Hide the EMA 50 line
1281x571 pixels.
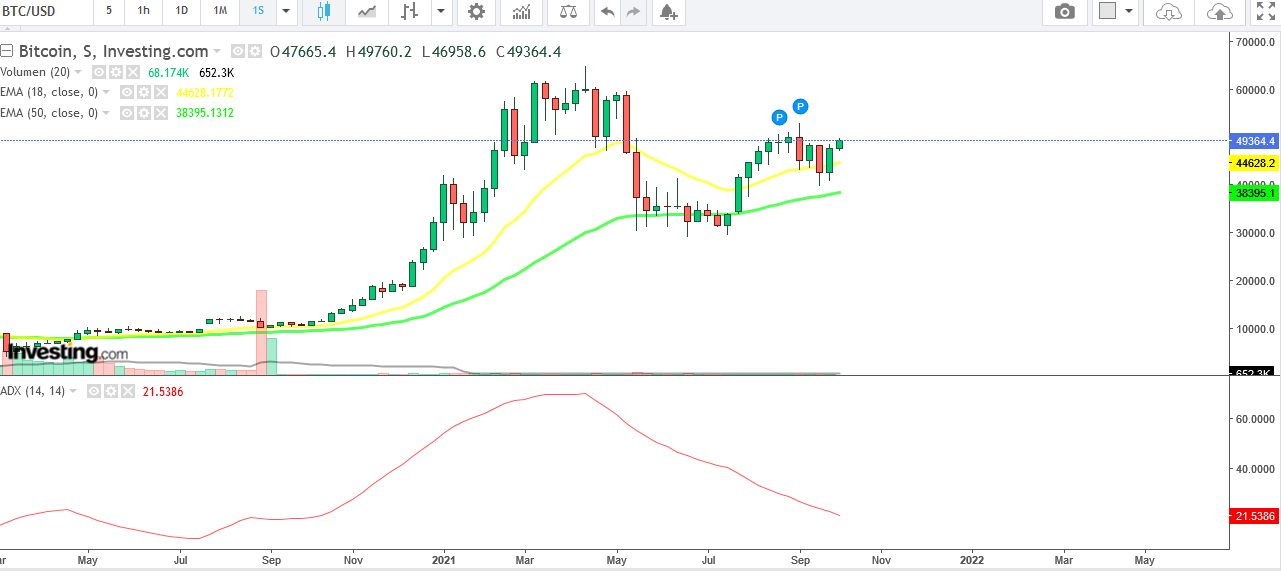click(127, 113)
